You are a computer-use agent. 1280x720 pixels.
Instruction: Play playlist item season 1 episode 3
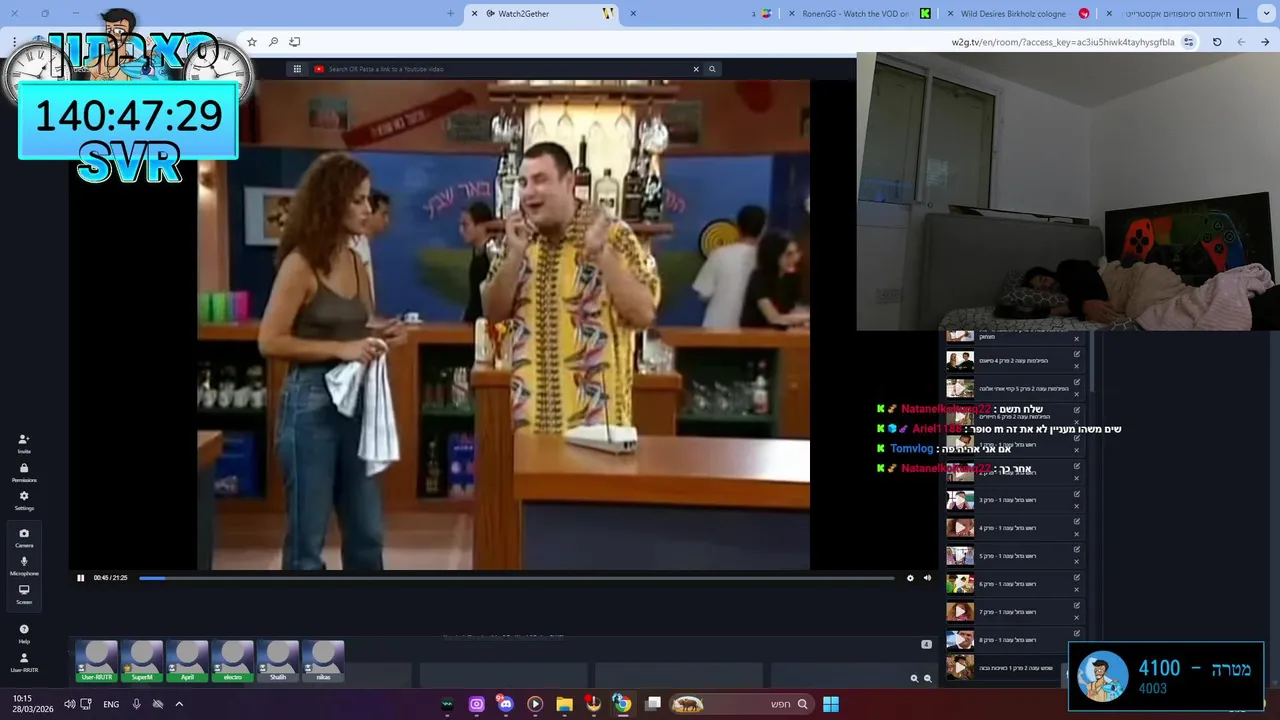click(960, 500)
